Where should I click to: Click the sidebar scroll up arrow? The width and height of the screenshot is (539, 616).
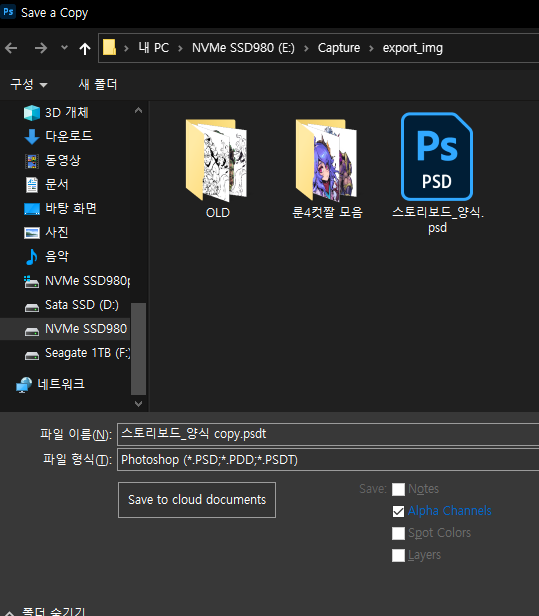click(x=138, y=110)
